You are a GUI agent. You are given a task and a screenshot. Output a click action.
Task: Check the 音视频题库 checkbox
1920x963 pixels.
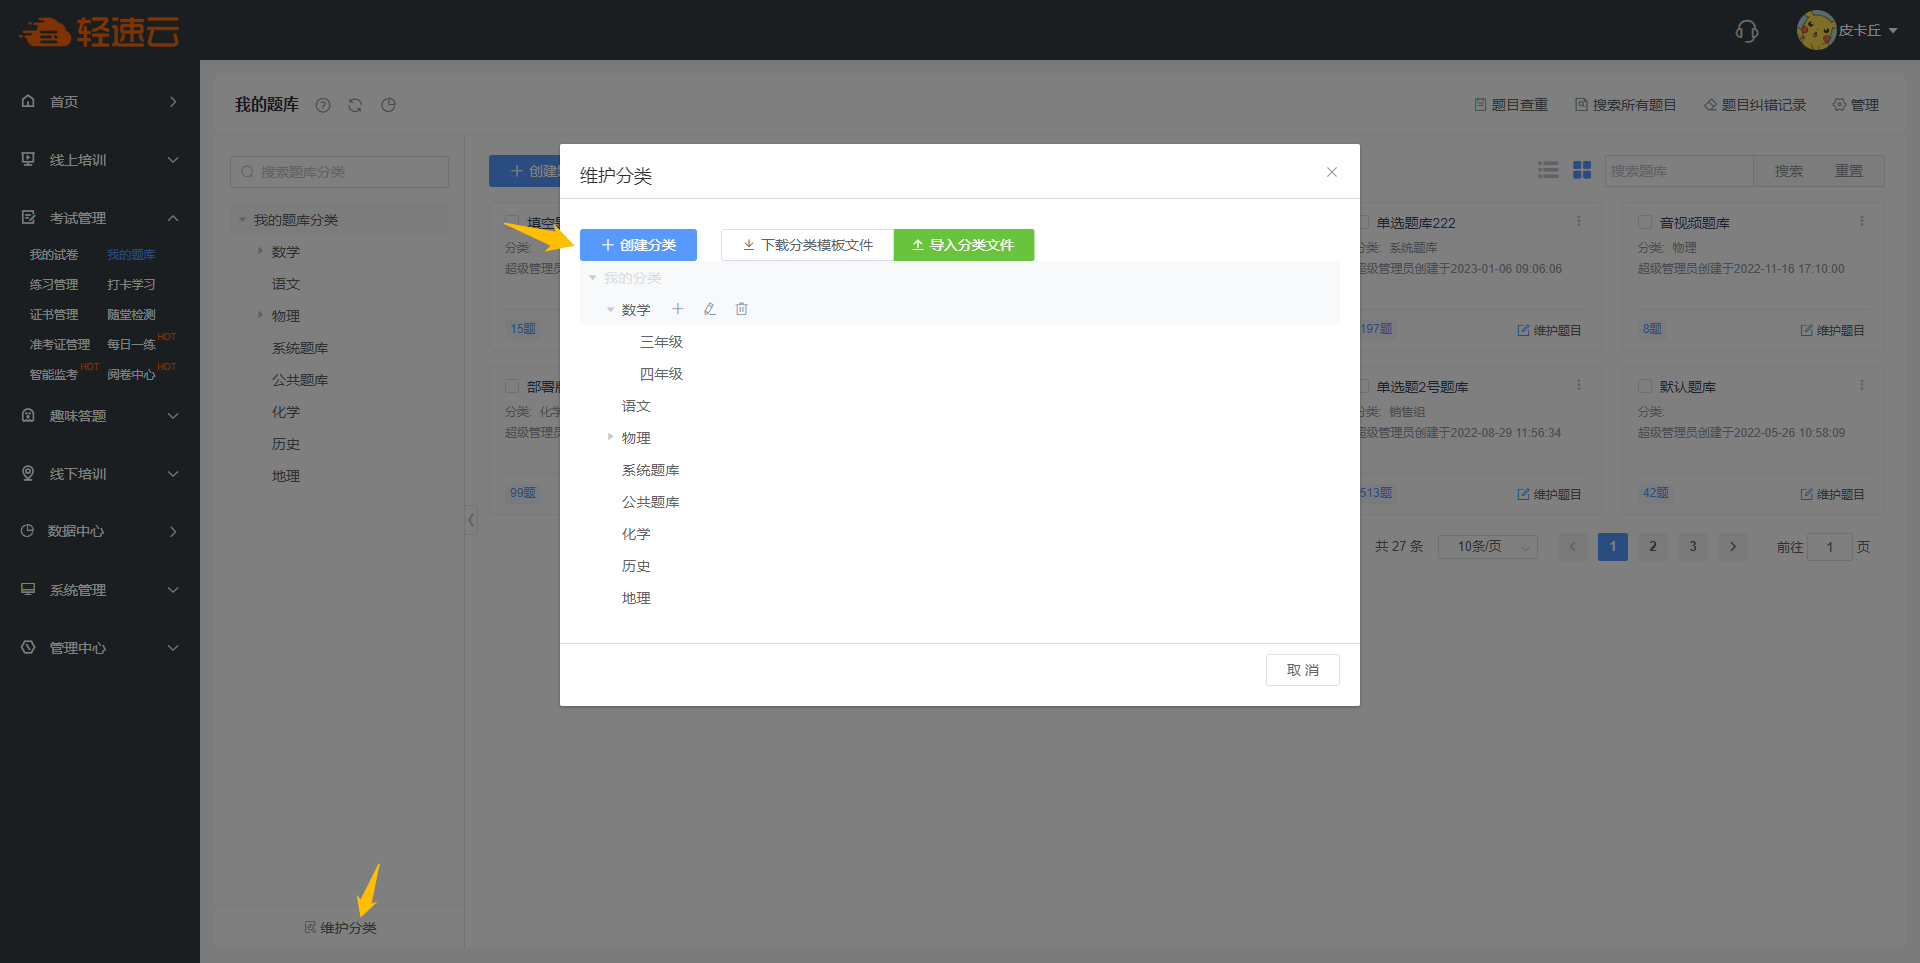click(x=1645, y=222)
